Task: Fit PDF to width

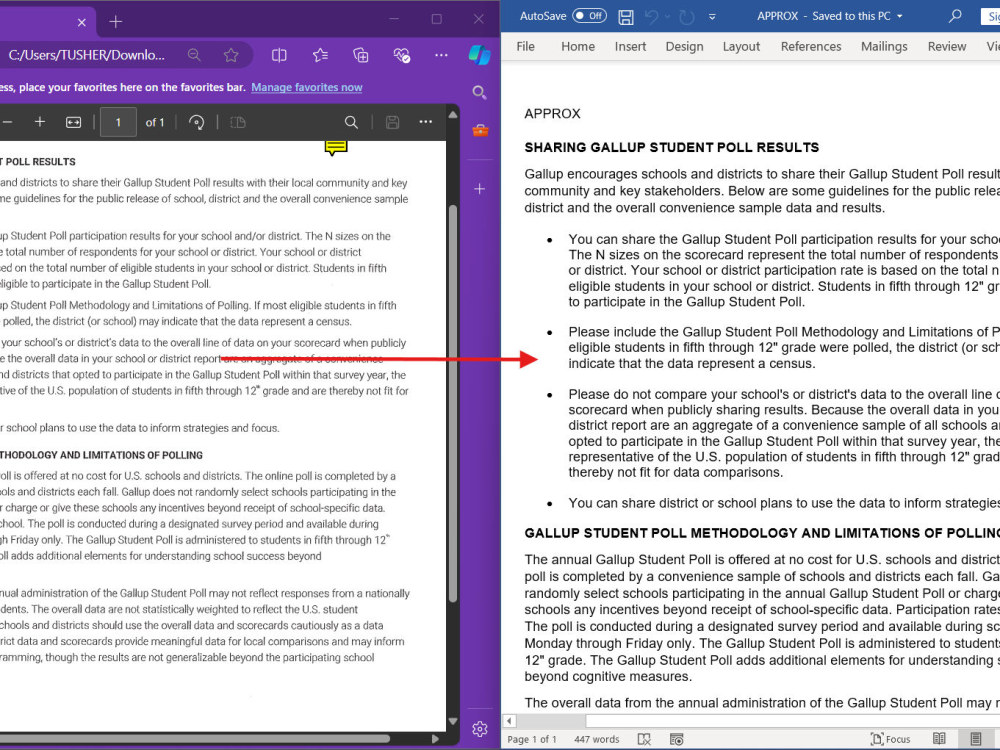Action: pos(73,122)
